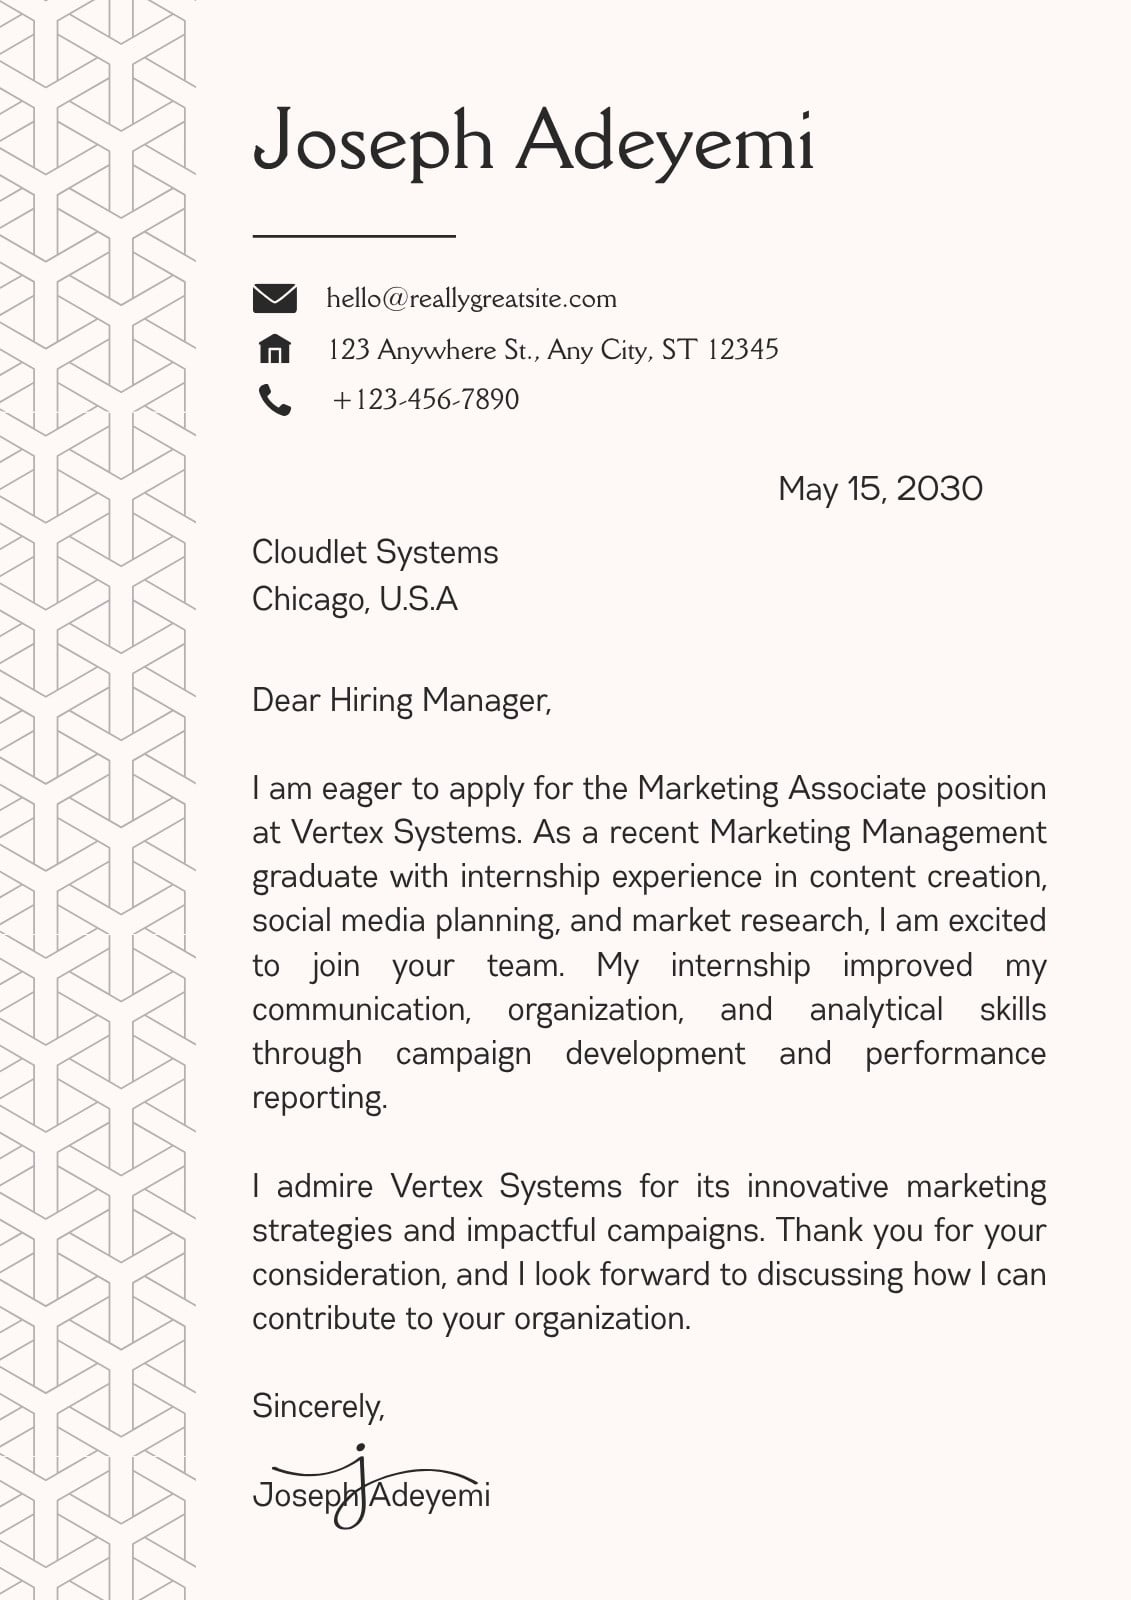
Task: Click the cursive J signature flourish
Action: 355,1486
